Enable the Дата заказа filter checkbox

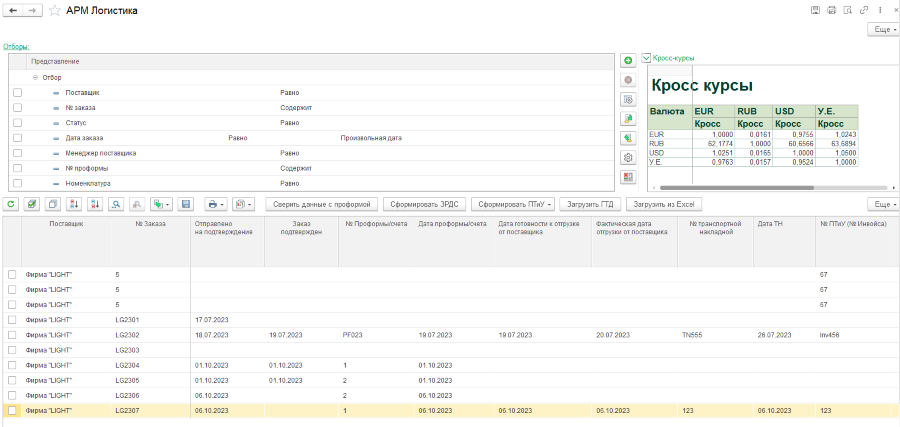click(18, 138)
